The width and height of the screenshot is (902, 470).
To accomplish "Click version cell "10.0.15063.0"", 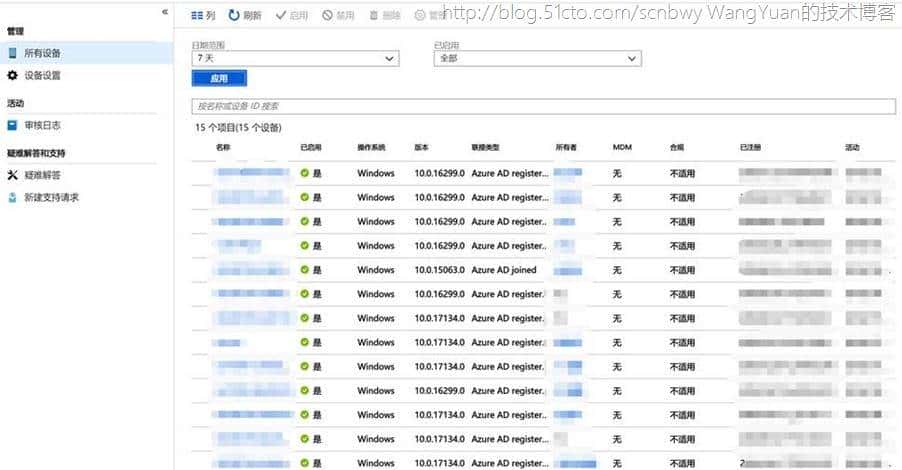I will point(439,270).
